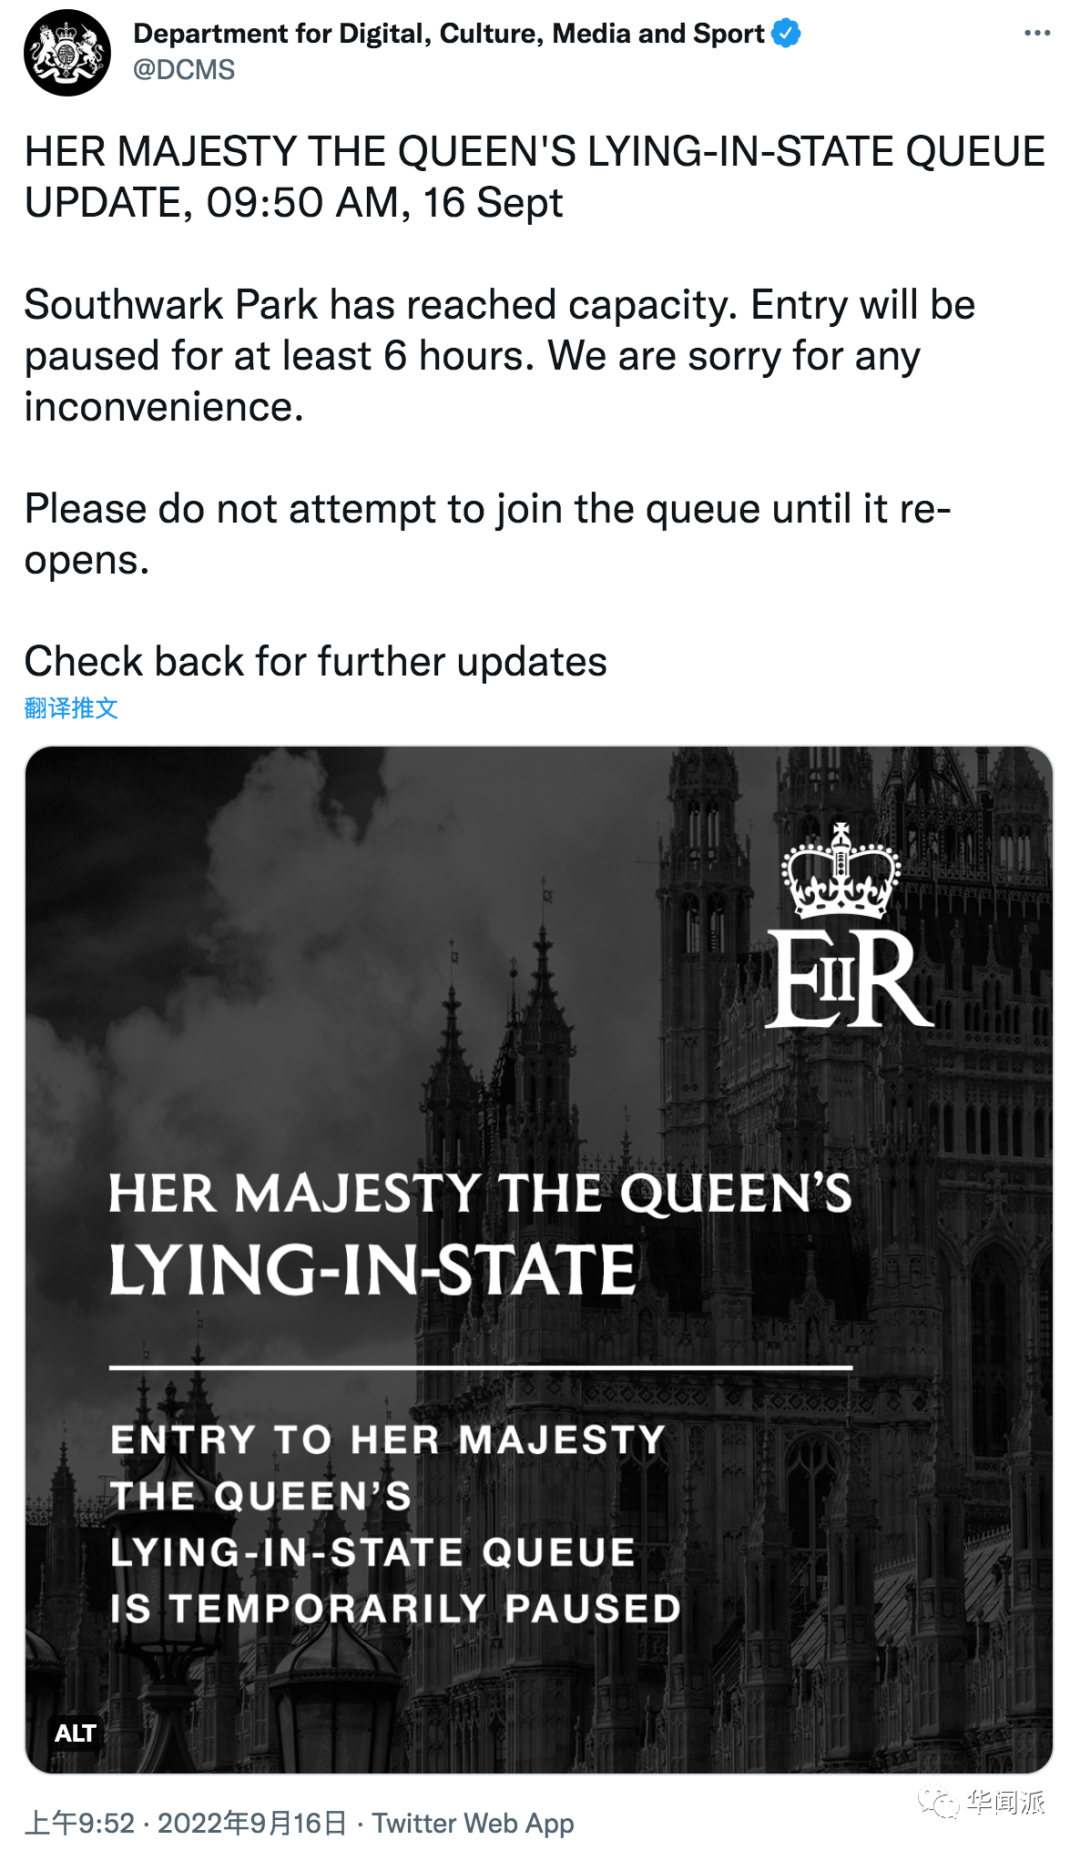
Task: Click the ALT badge on the image
Action: (75, 1733)
